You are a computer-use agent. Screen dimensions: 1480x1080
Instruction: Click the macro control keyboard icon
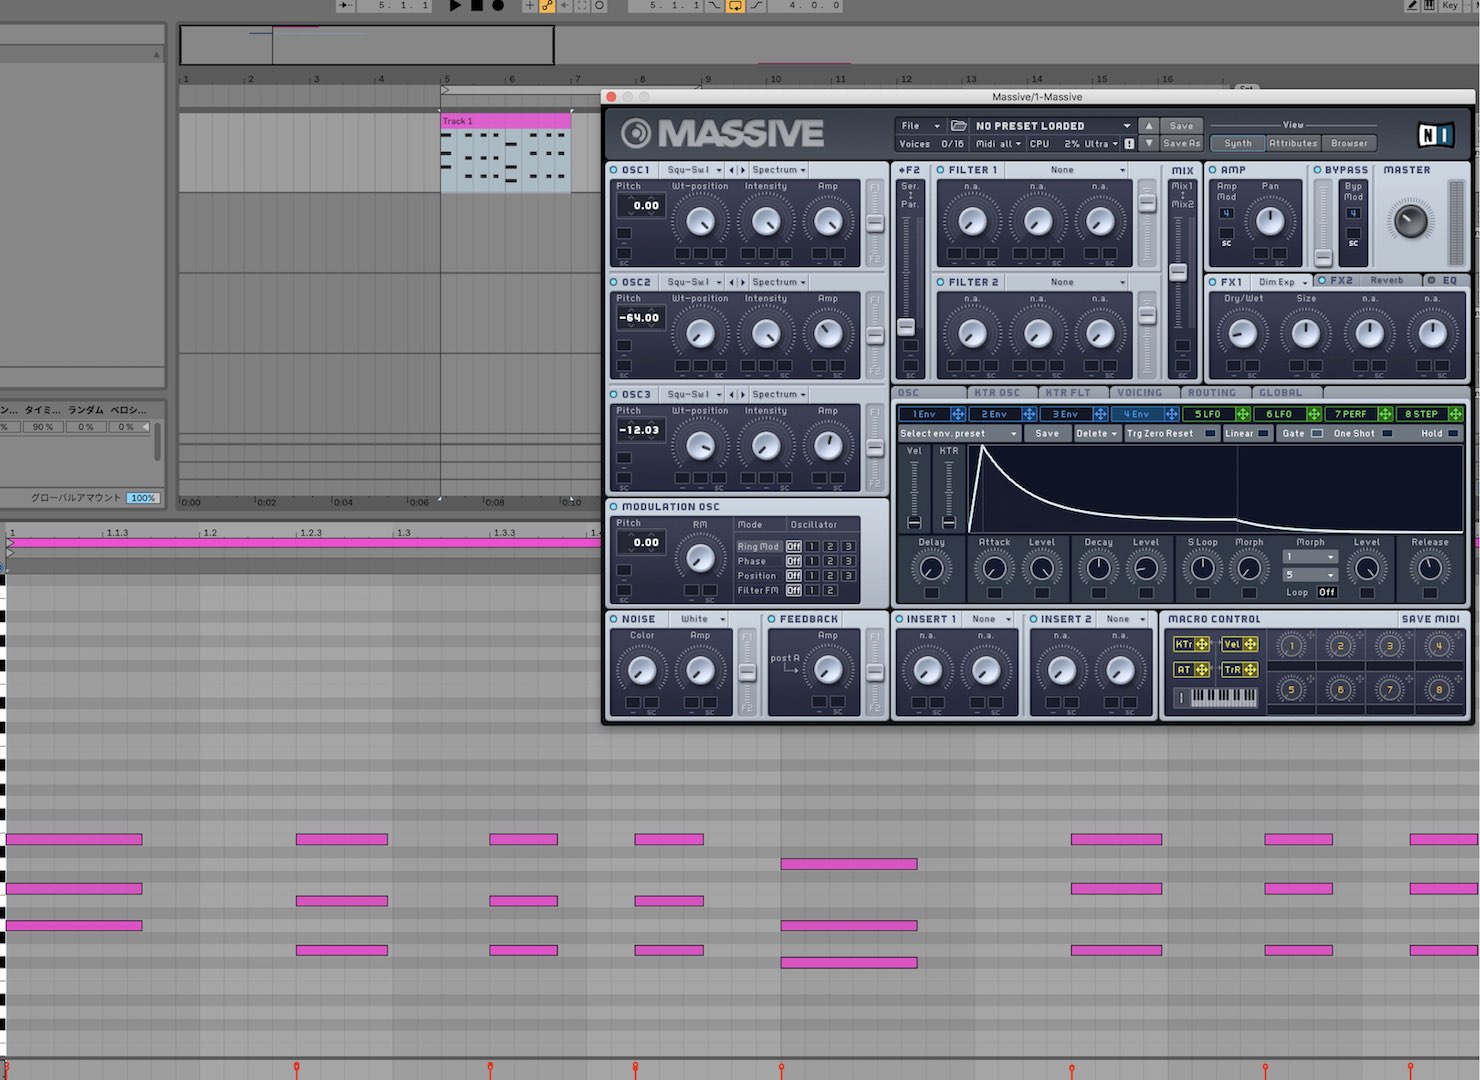pos(1217,697)
